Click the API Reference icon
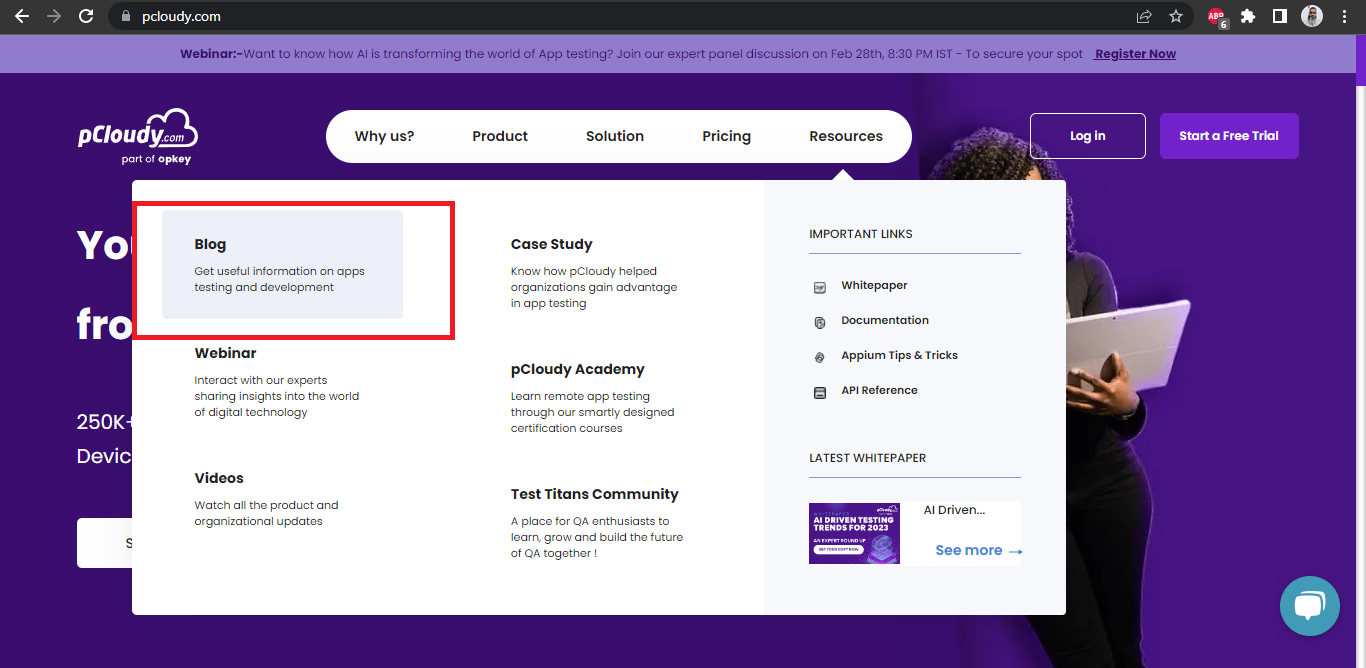This screenshot has width=1366, height=668. coord(820,391)
